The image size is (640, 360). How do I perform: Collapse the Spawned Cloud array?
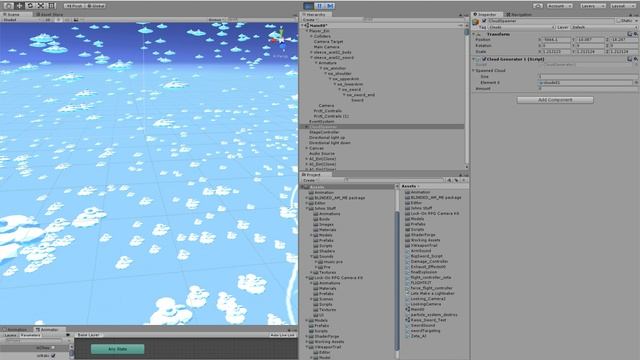coord(474,71)
